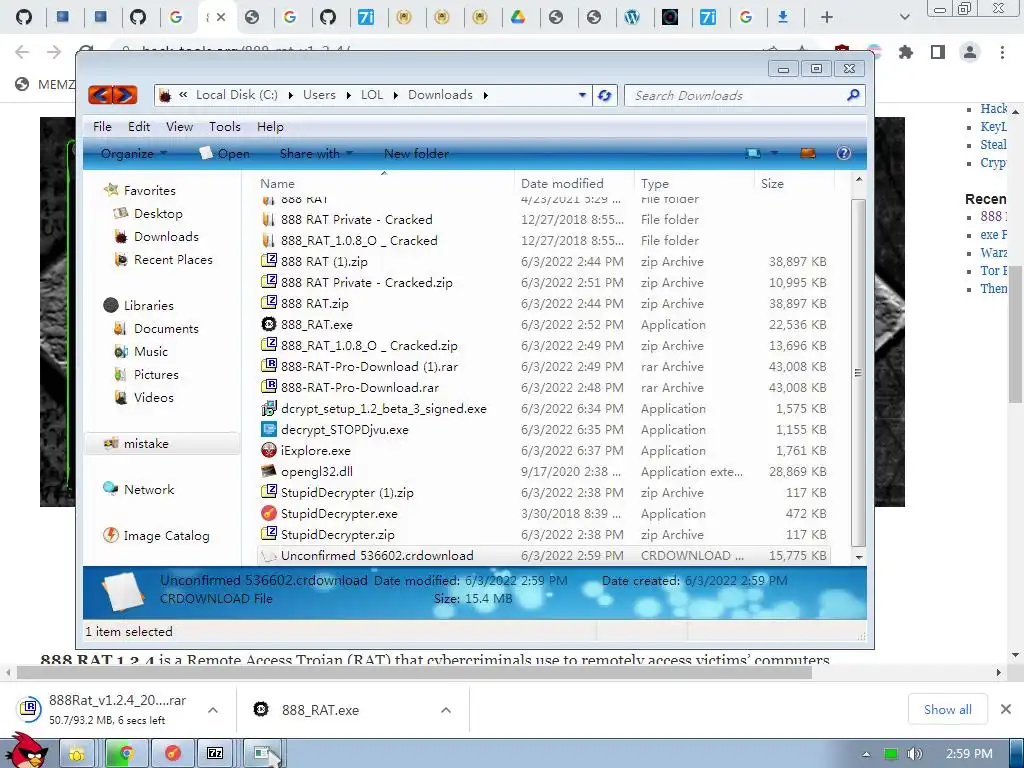
Task: Select opengl32.dll file icon
Action: click(268, 471)
